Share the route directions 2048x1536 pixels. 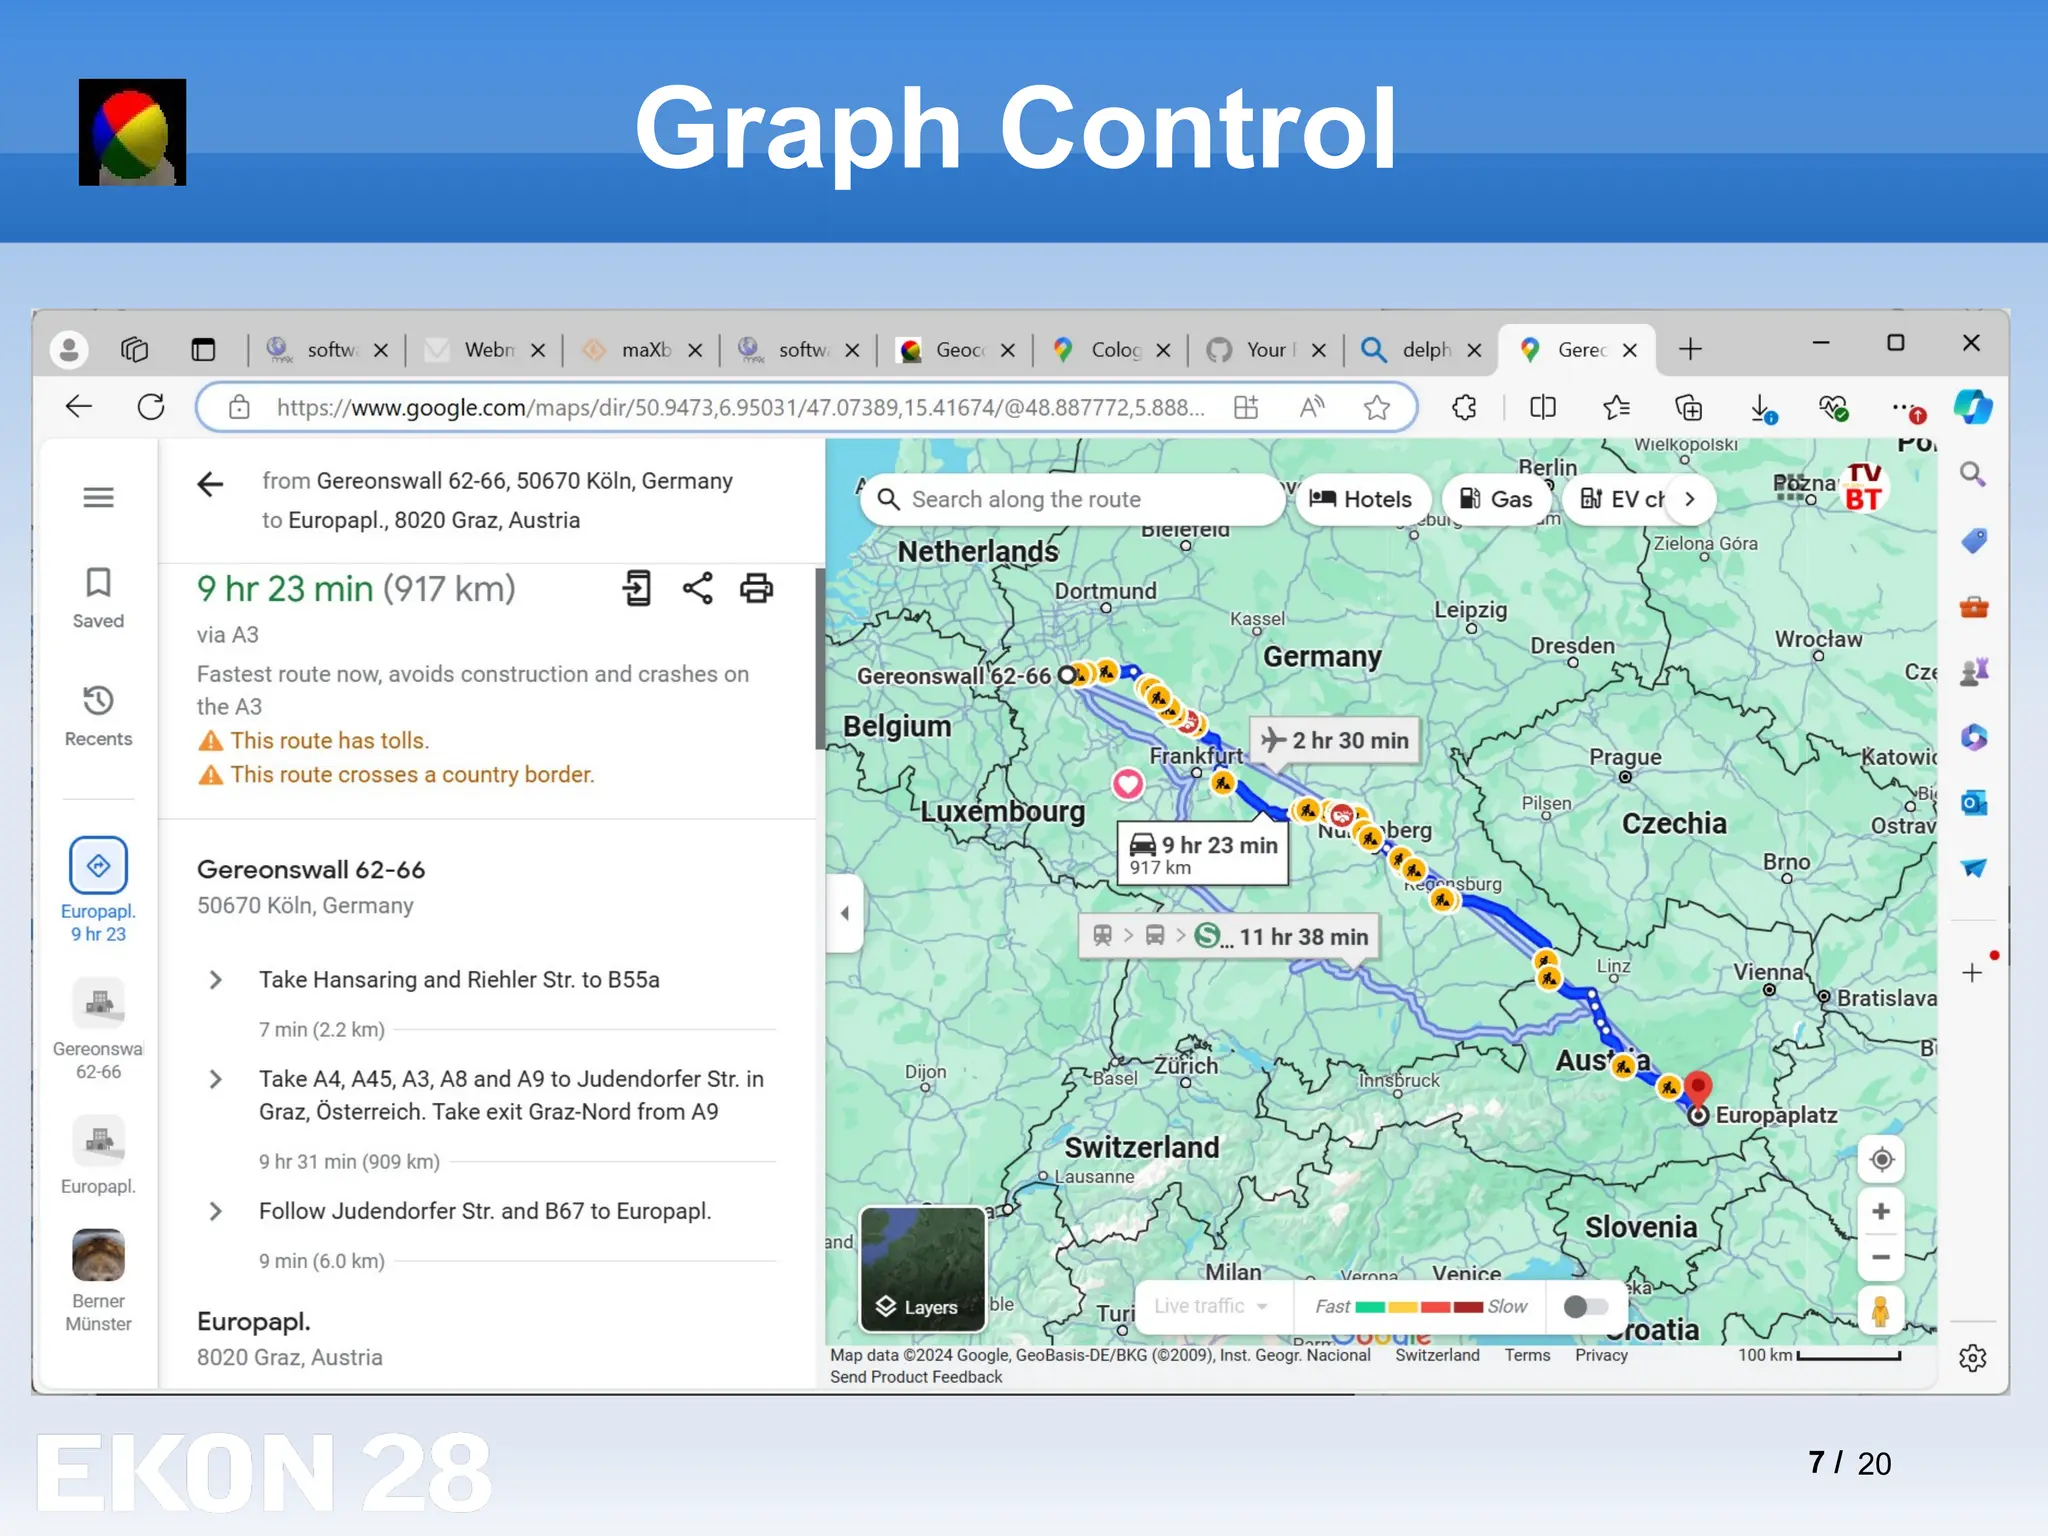697,588
